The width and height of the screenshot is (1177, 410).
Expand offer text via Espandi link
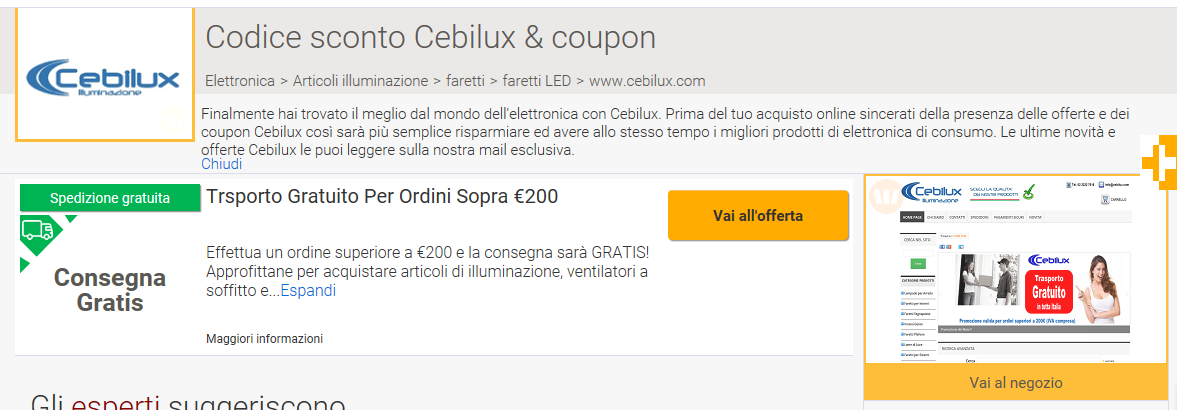308,291
